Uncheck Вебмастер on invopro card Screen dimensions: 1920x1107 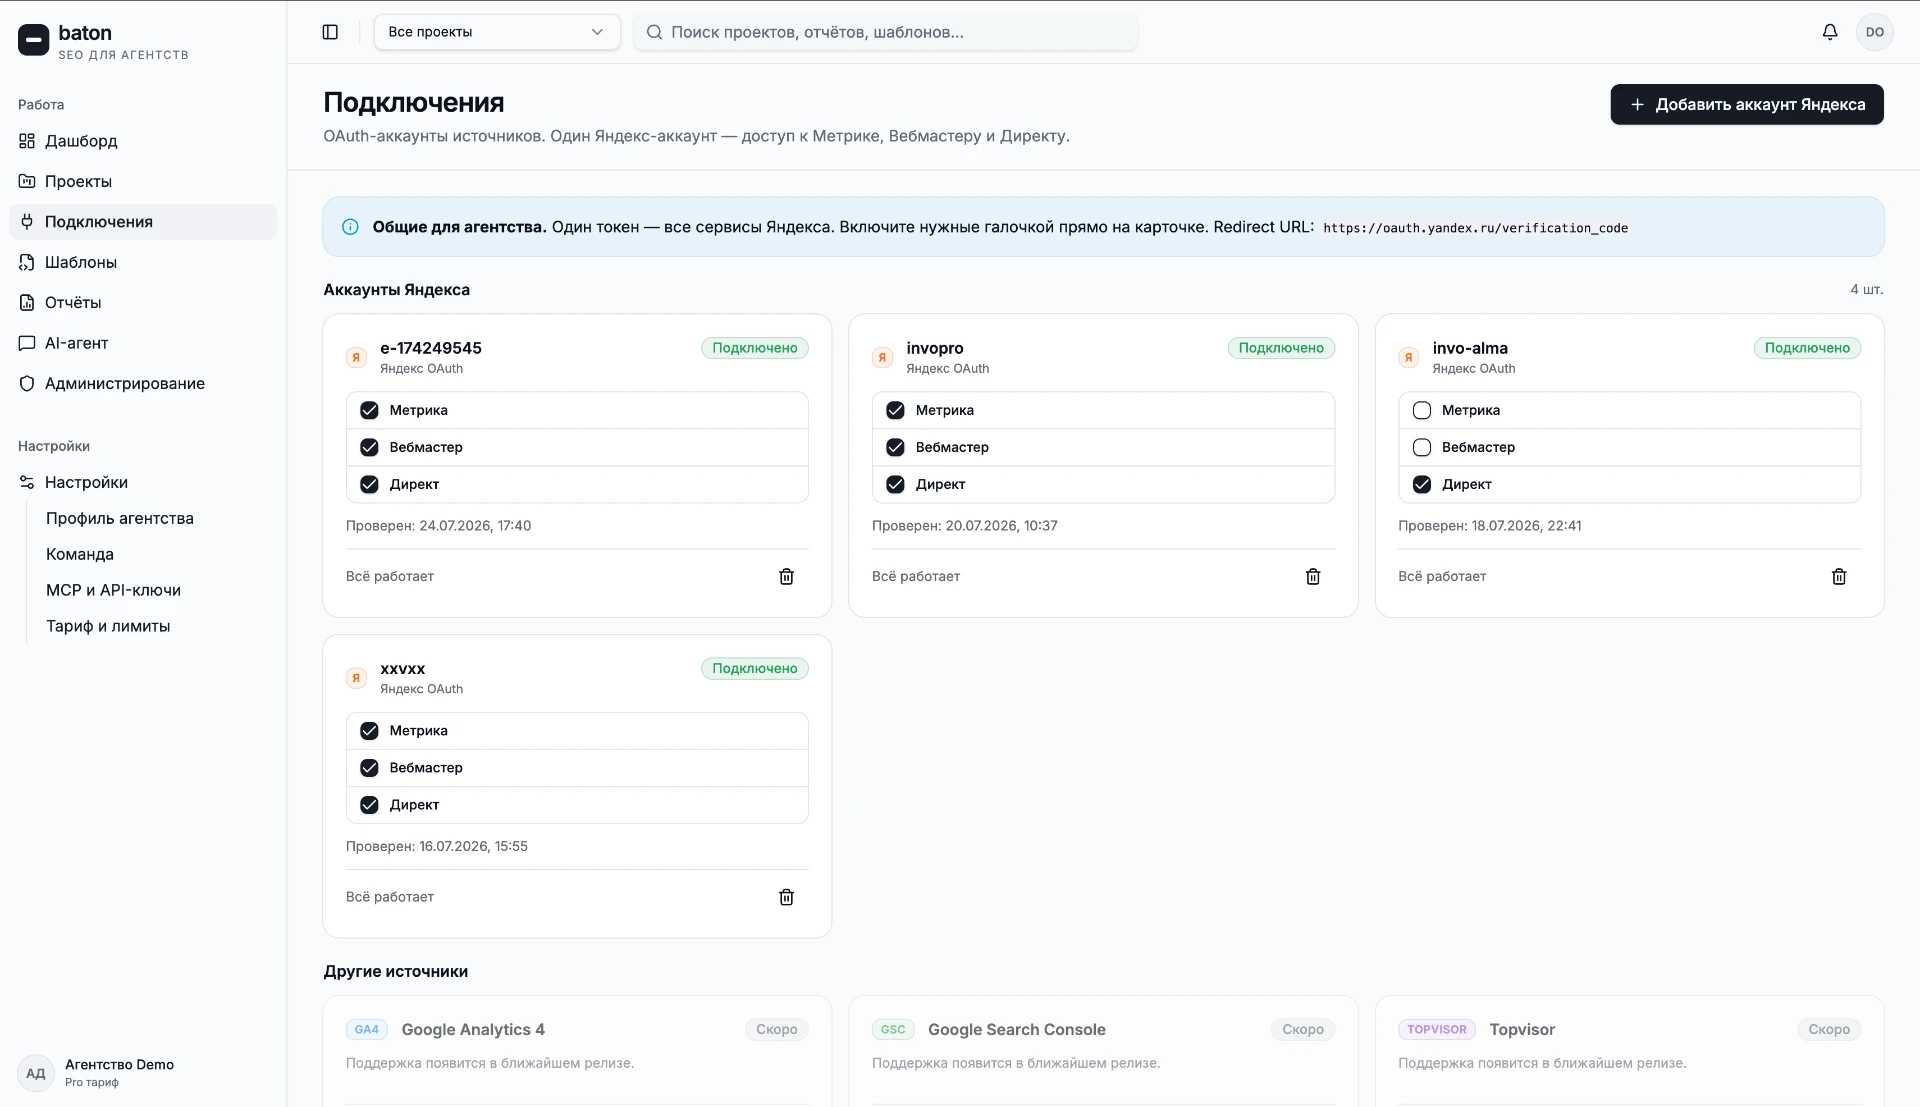(895, 447)
